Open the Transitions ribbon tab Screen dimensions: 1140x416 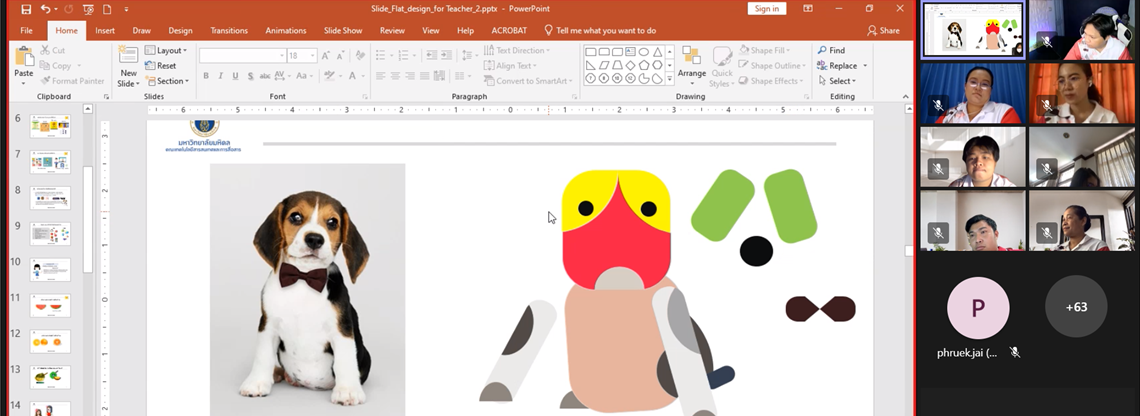[x=229, y=30]
